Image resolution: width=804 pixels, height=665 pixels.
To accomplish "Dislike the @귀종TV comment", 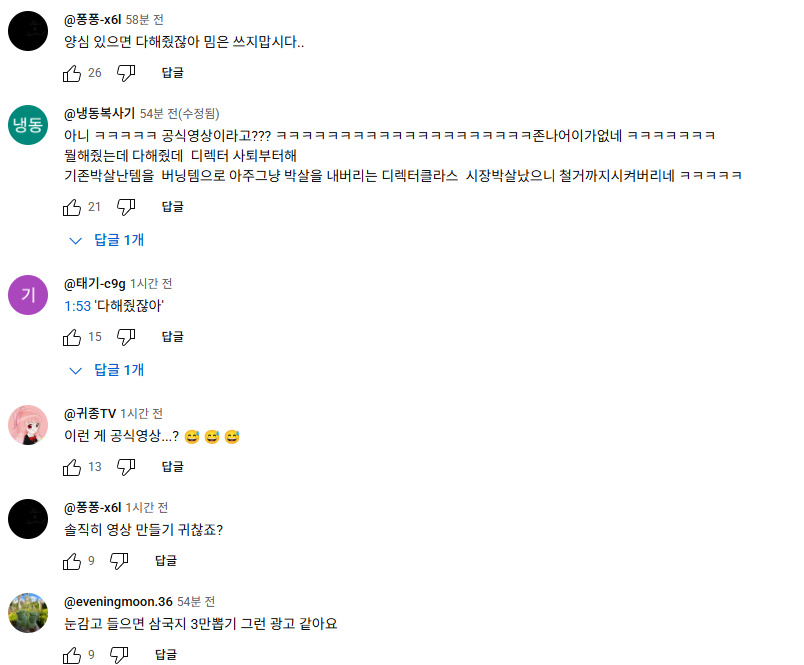I will (x=126, y=467).
